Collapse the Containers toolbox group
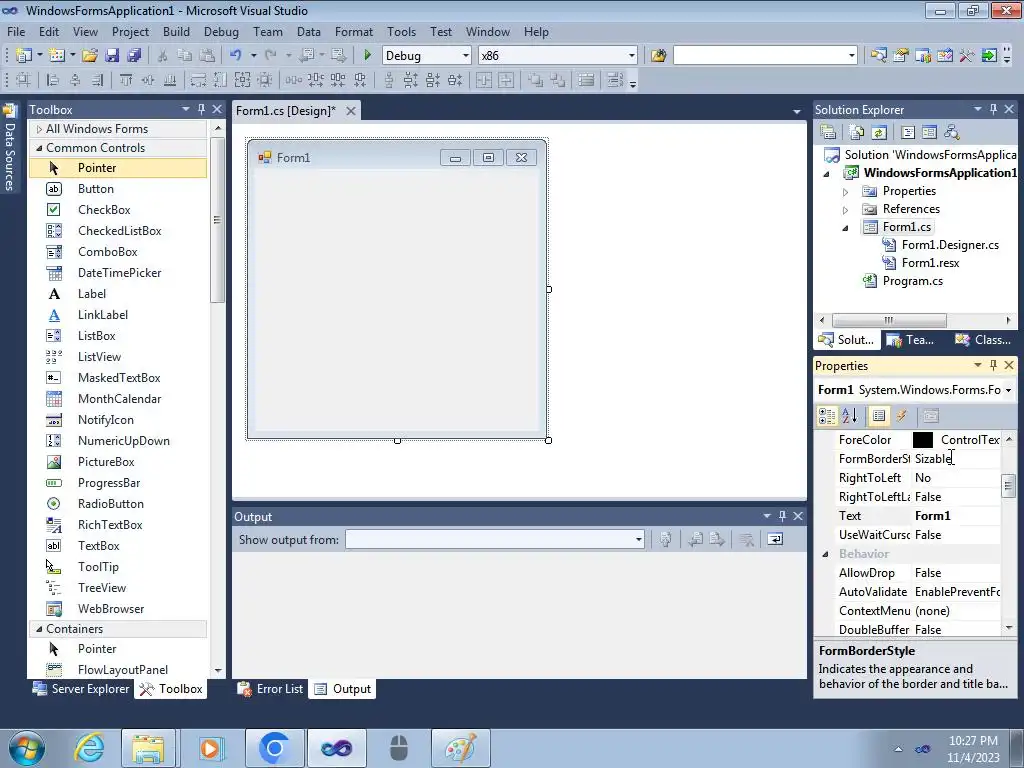The image size is (1024, 768). coord(39,629)
